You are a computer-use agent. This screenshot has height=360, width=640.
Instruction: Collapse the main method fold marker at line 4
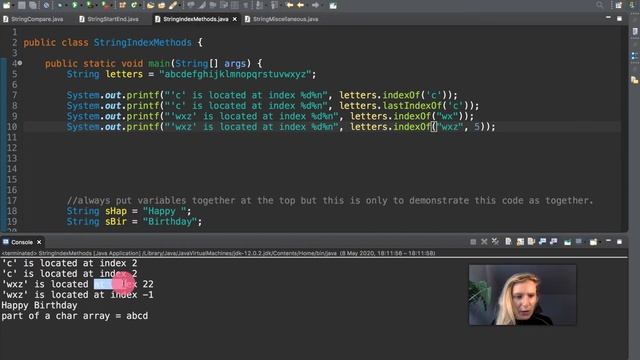pyautogui.click(x=20, y=63)
